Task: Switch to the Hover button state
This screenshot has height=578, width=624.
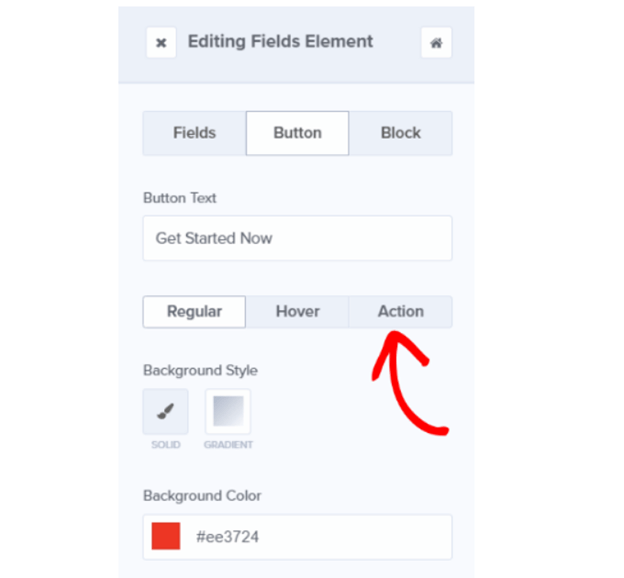Action: 297,311
